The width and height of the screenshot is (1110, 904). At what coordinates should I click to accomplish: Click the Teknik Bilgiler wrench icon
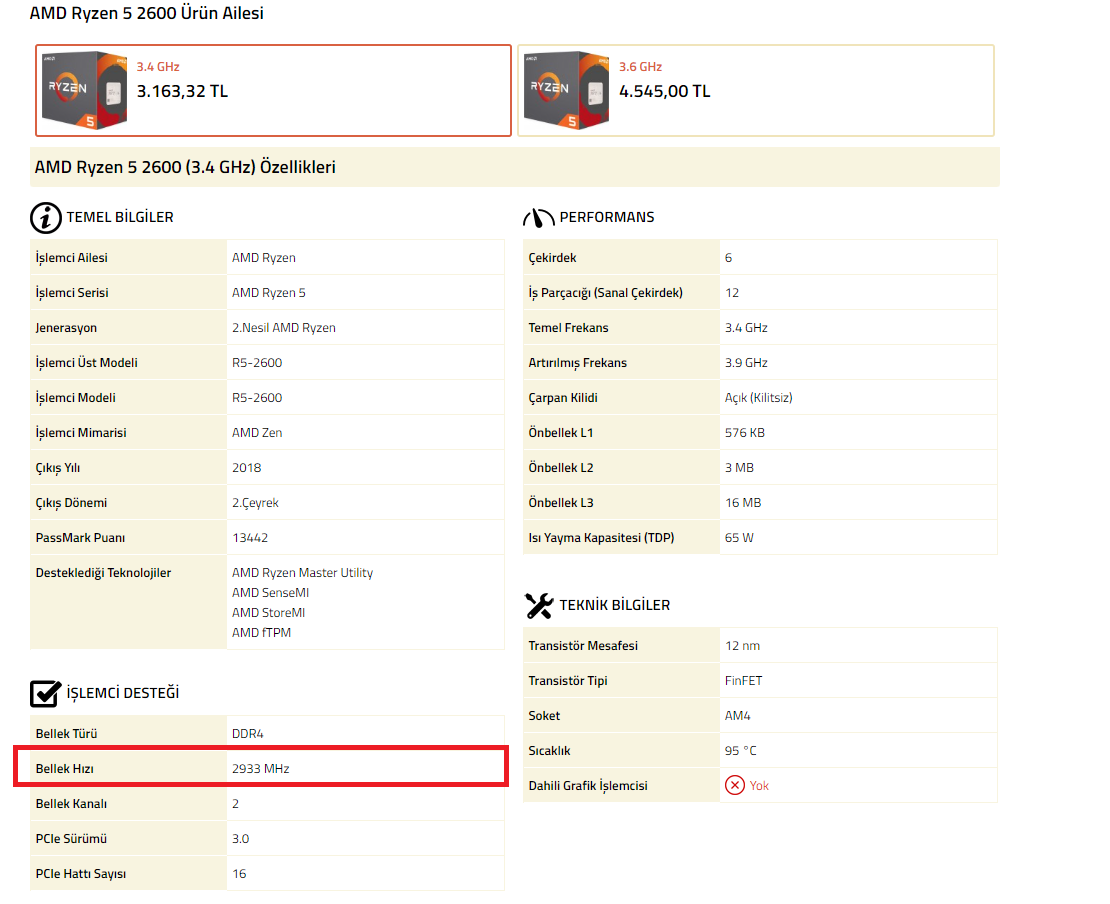[x=539, y=606]
